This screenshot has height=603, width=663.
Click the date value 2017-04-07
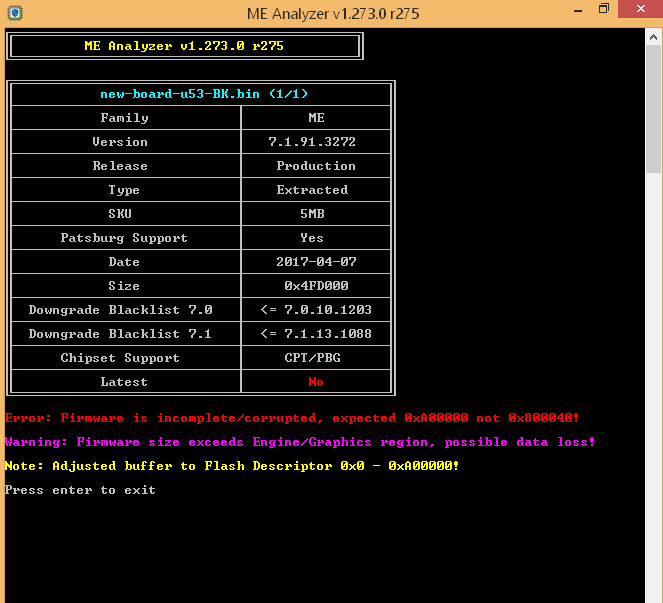pos(316,262)
